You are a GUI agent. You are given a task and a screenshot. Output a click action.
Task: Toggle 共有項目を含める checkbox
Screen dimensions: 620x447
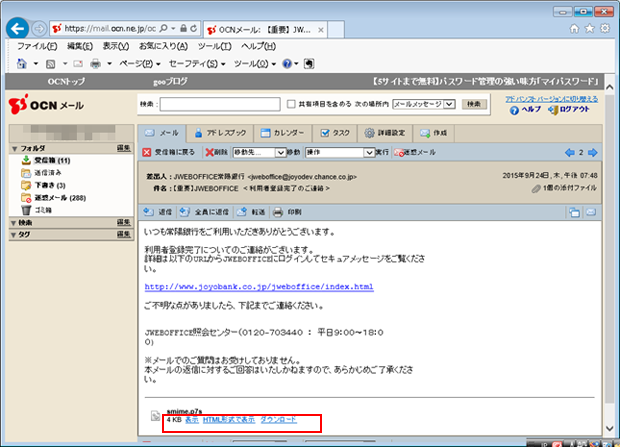tap(291, 104)
